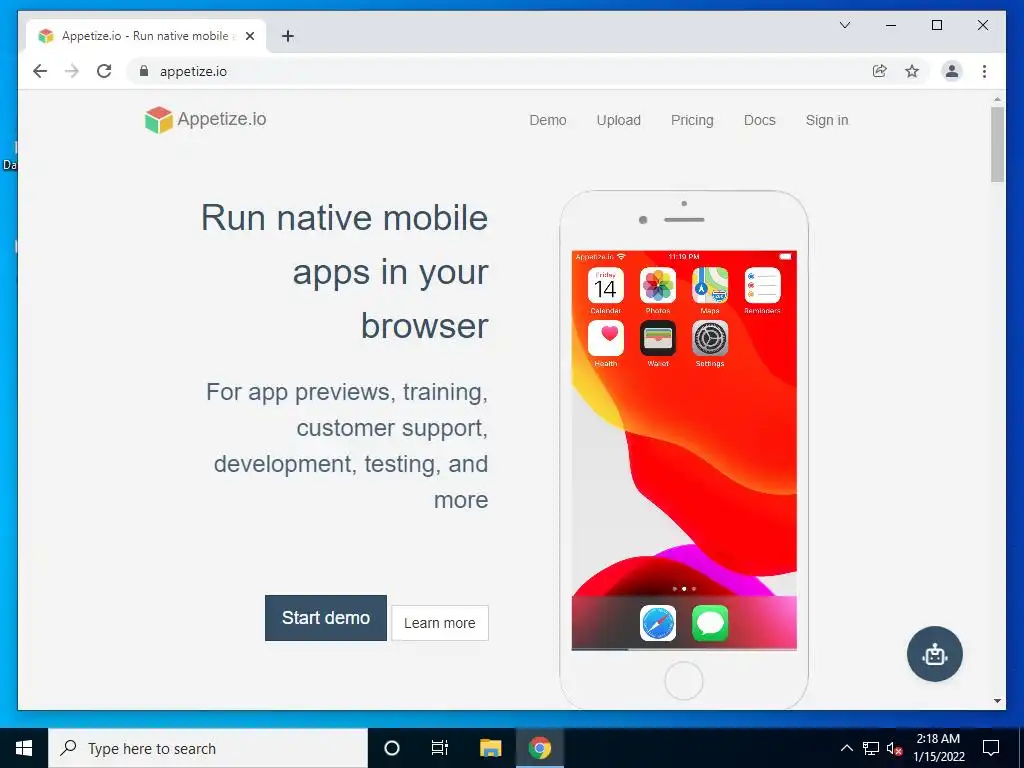Viewport: 1024px width, 768px height.
Task: Open the Photos app icon
Action: point(658,285)
